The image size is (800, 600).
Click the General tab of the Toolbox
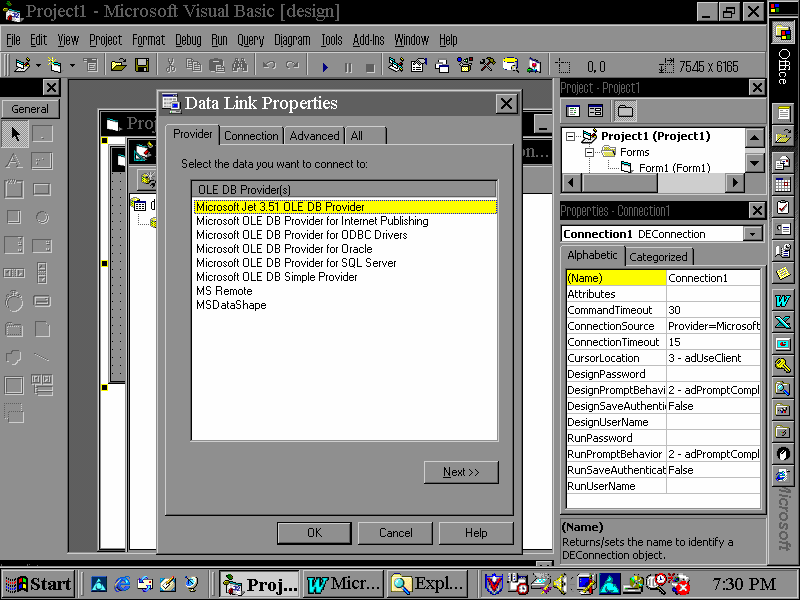coord(30,109)
